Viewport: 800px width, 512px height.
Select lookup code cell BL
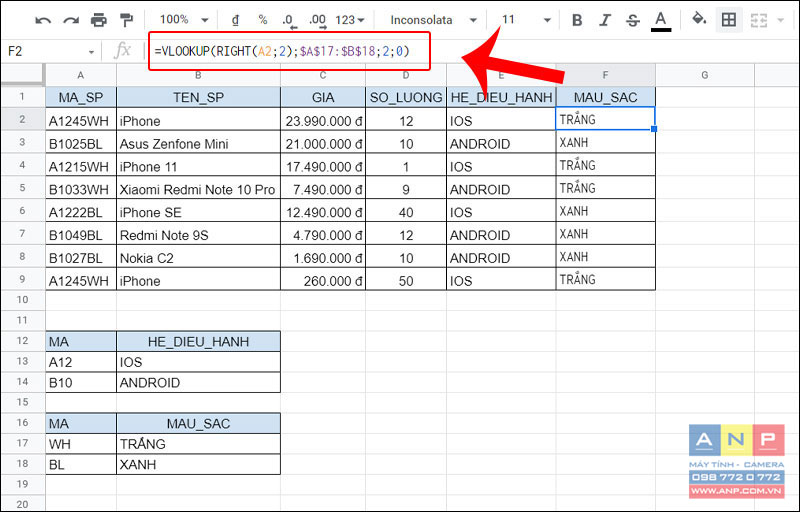81,465
